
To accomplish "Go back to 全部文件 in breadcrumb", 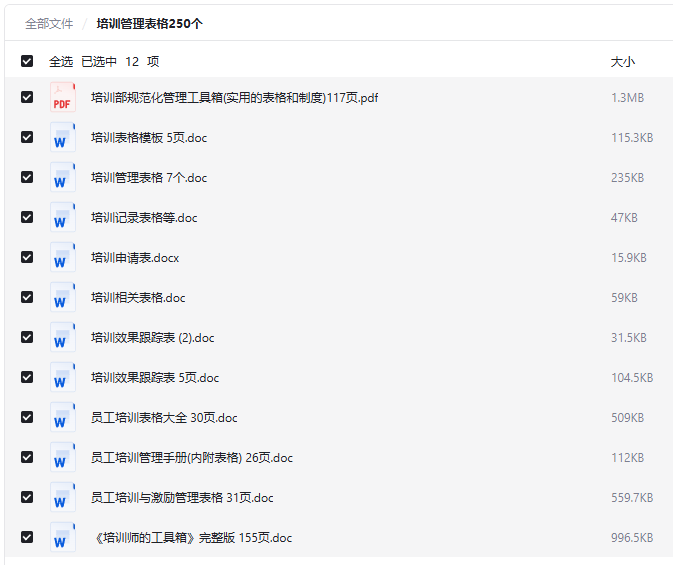I will click(49, 24).
